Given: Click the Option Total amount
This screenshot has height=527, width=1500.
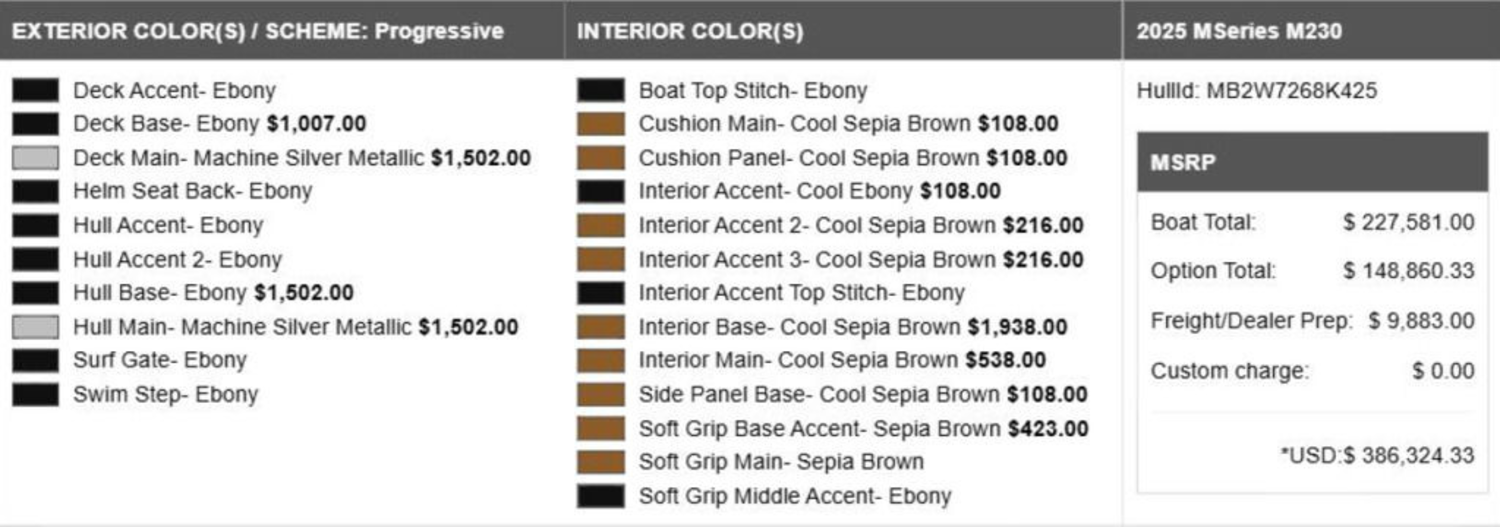Looking at the screenshot, I should click(1408, 271).
